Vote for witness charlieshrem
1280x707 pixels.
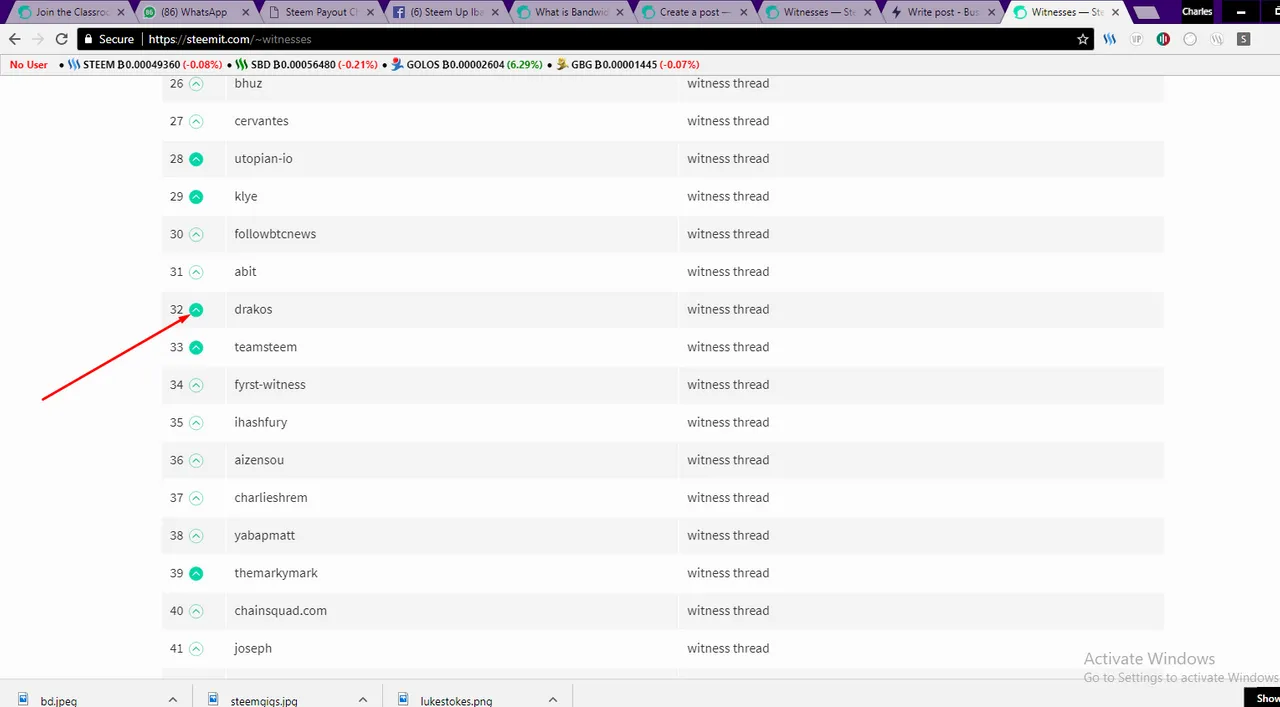click(x=196, y=498)
